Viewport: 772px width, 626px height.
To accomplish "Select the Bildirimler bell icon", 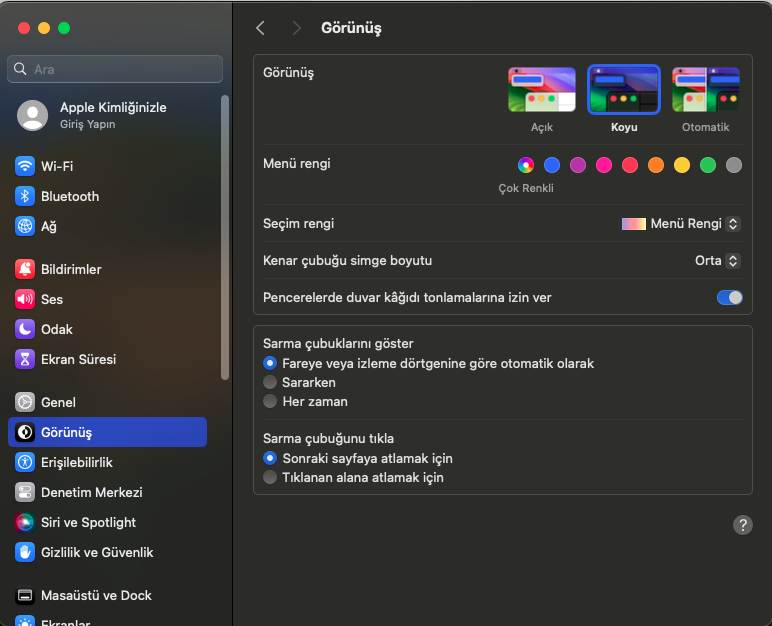I will pyautogui.click(x=25, y=269).
